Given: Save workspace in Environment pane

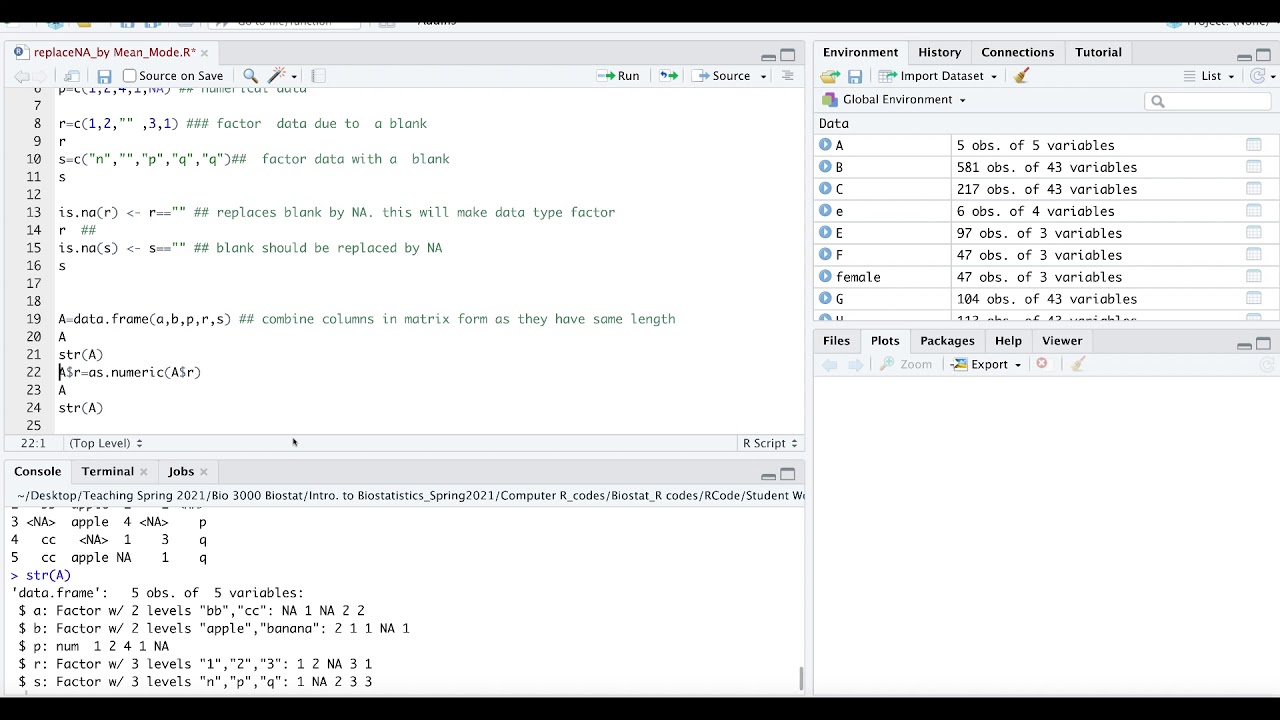Looking at the screenshot, I should coord(855,76).
